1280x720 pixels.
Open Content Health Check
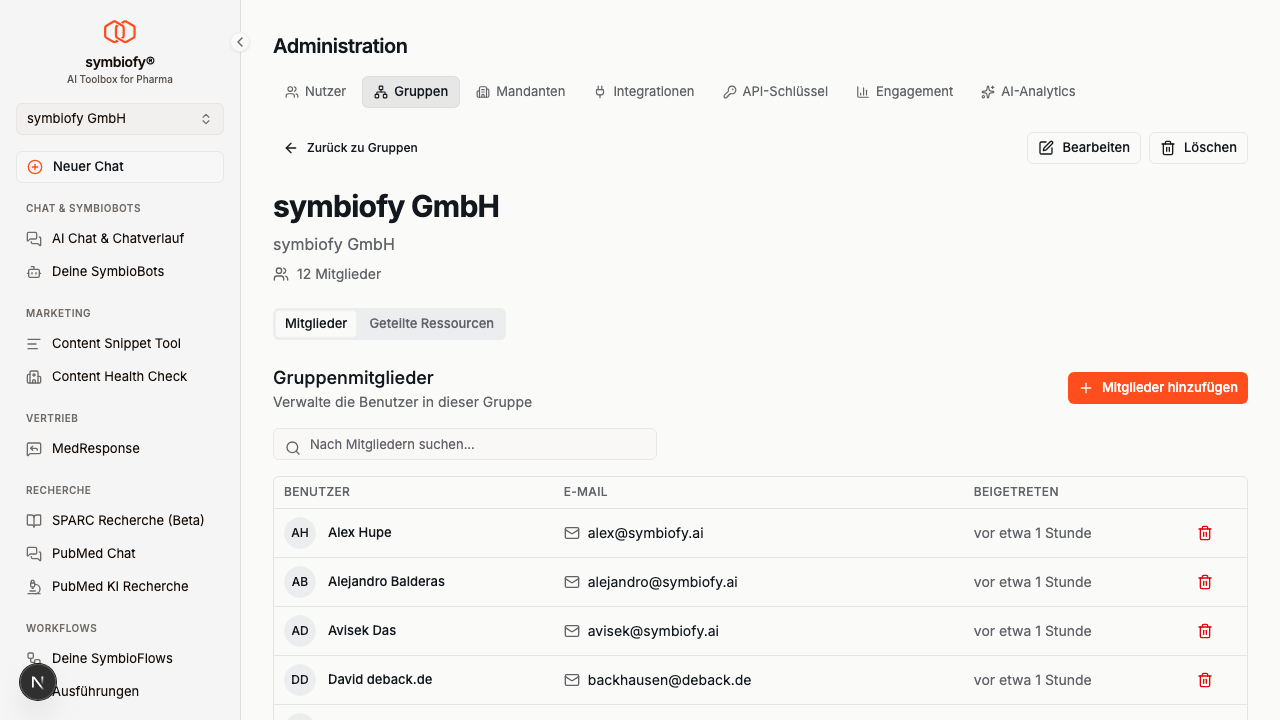point(120,377)
